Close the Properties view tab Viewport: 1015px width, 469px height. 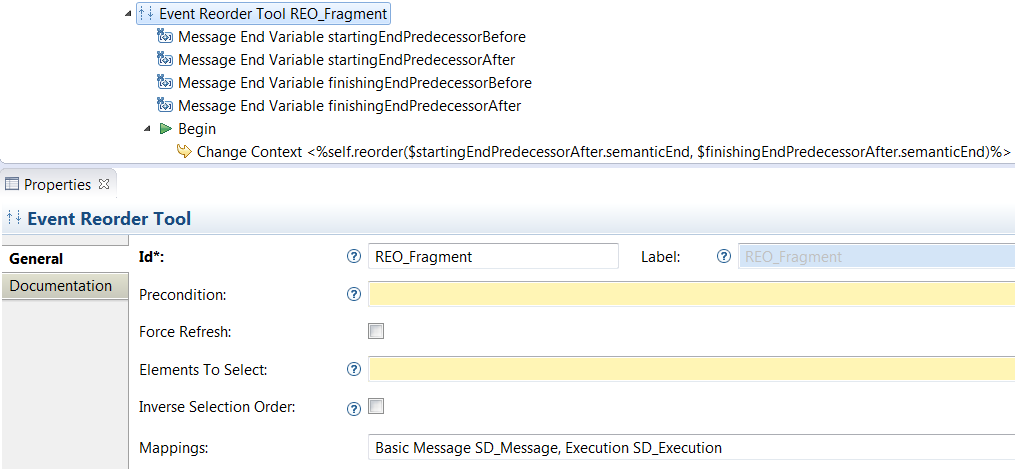105,185
